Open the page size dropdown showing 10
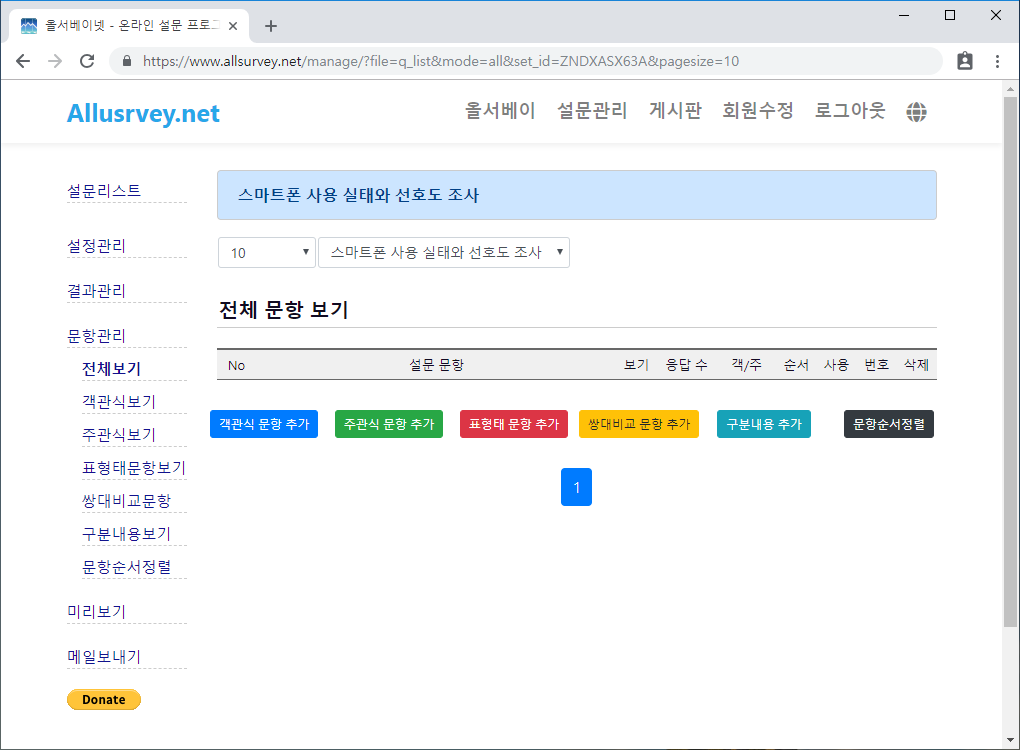Image resolution: width=1020 pixels, height=750 pixels. click(266, 253)
